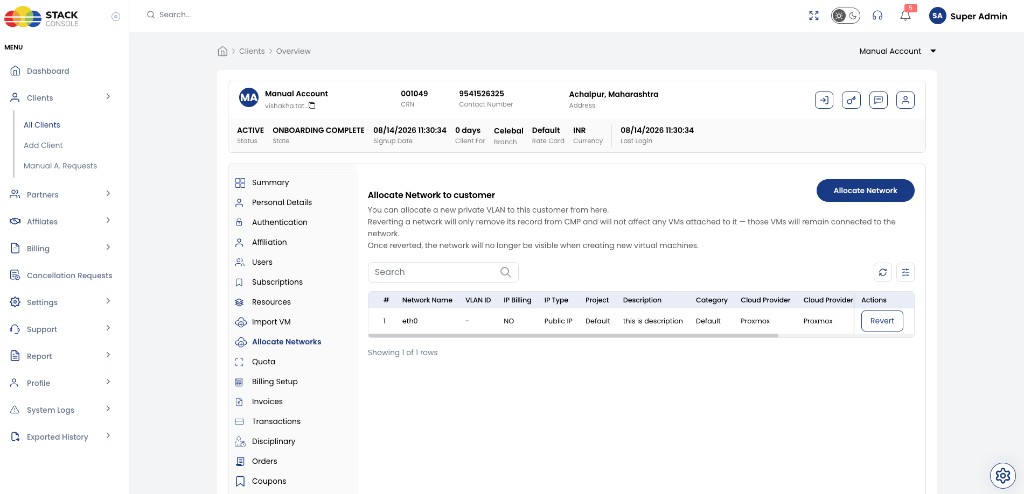Expand the Exported History sidebar menu
1024x494 pixels.
(60, 436)
